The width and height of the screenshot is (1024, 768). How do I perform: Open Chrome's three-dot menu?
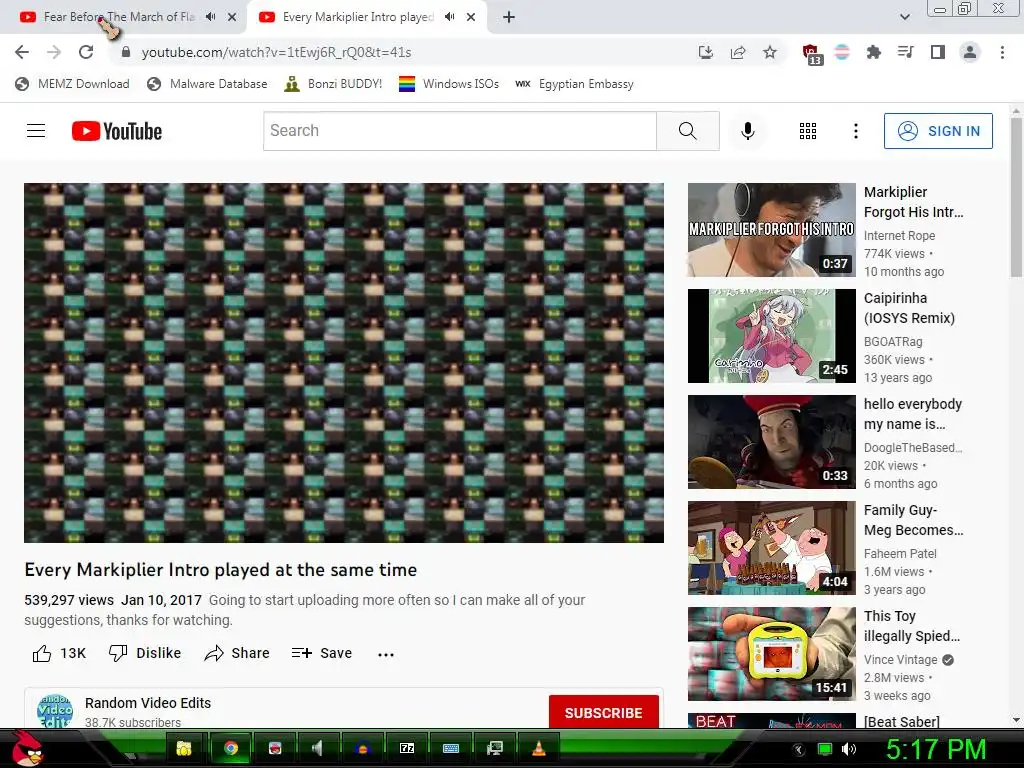(x=1002, y=52)
